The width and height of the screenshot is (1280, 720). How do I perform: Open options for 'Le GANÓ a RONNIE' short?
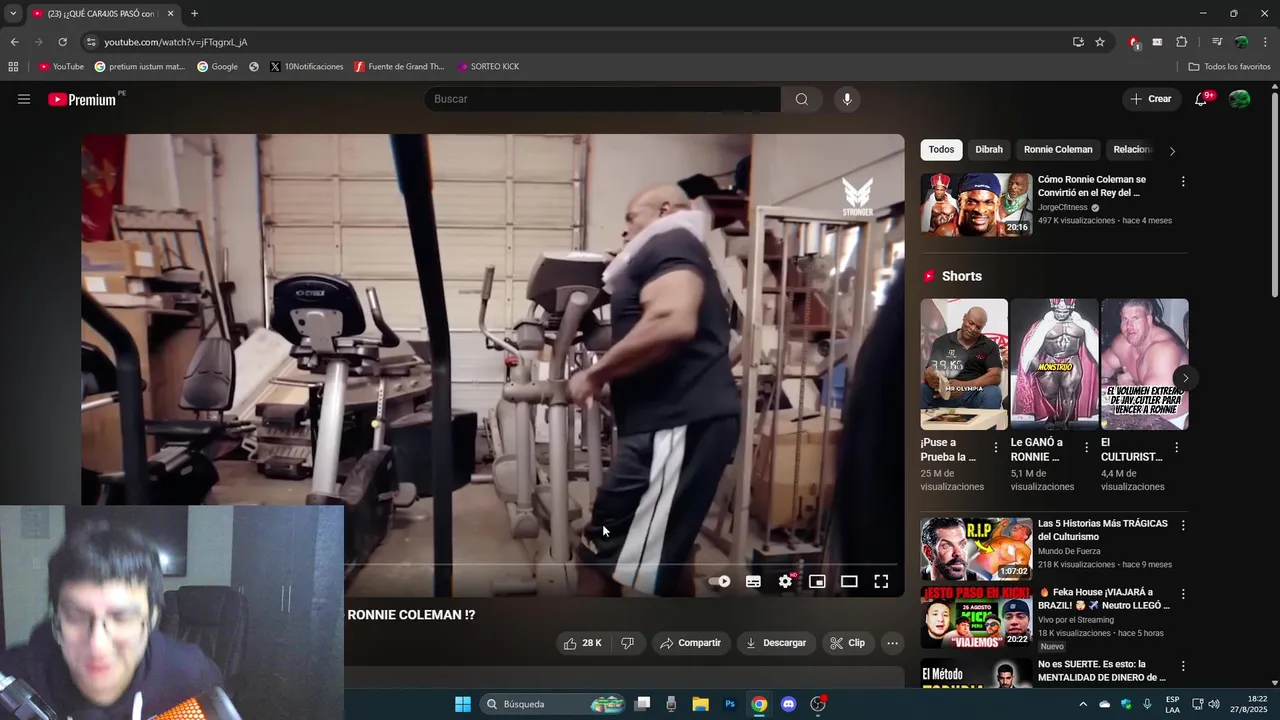(x=1086, y=448)
